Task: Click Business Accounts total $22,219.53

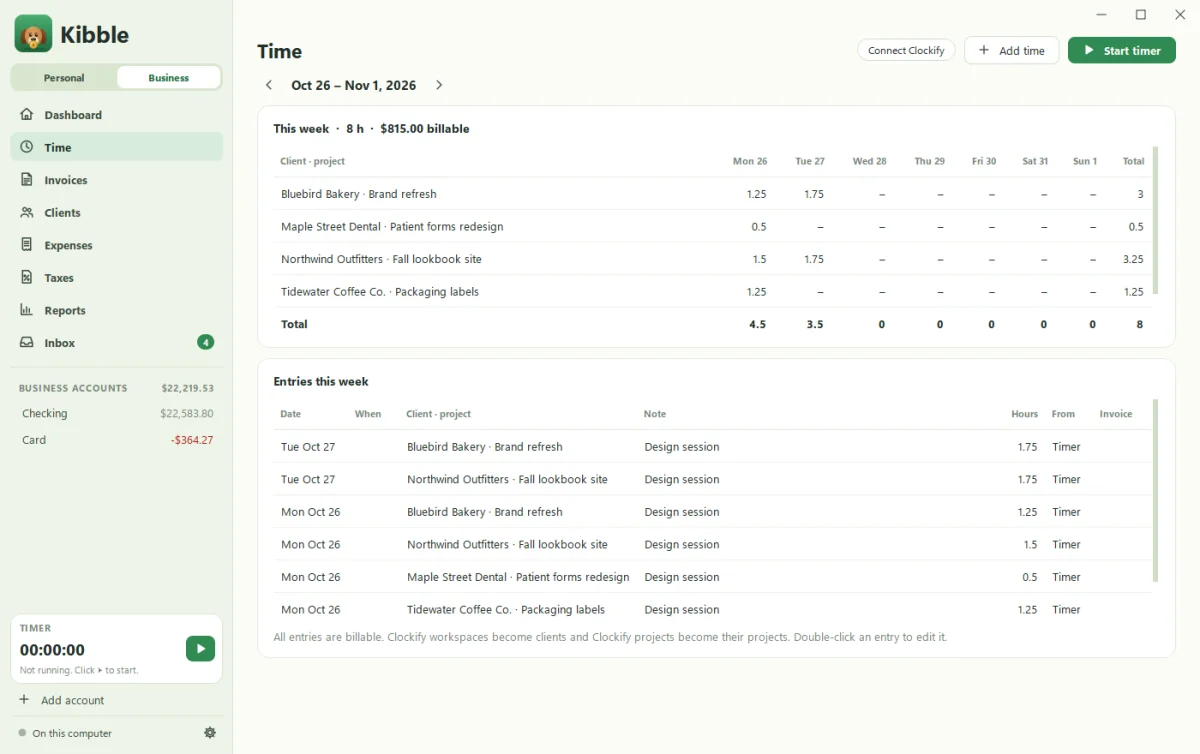Action: pyautogui.click(x=188, y=388)
